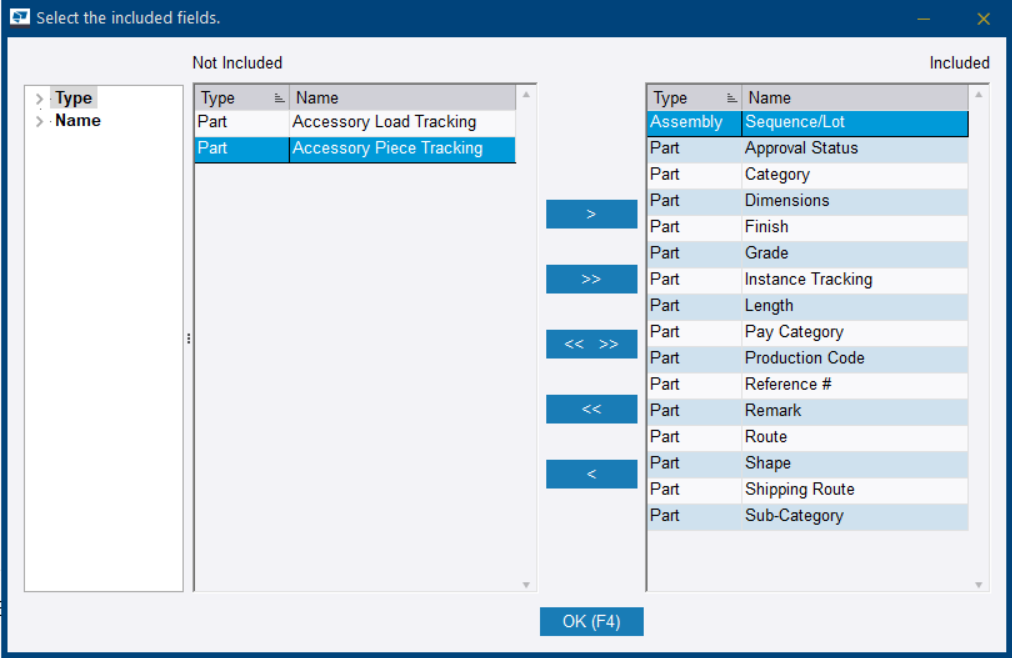The image size is (1012, 658).
Task: Click the double right arrow include-all button
Action: (591, 279)
